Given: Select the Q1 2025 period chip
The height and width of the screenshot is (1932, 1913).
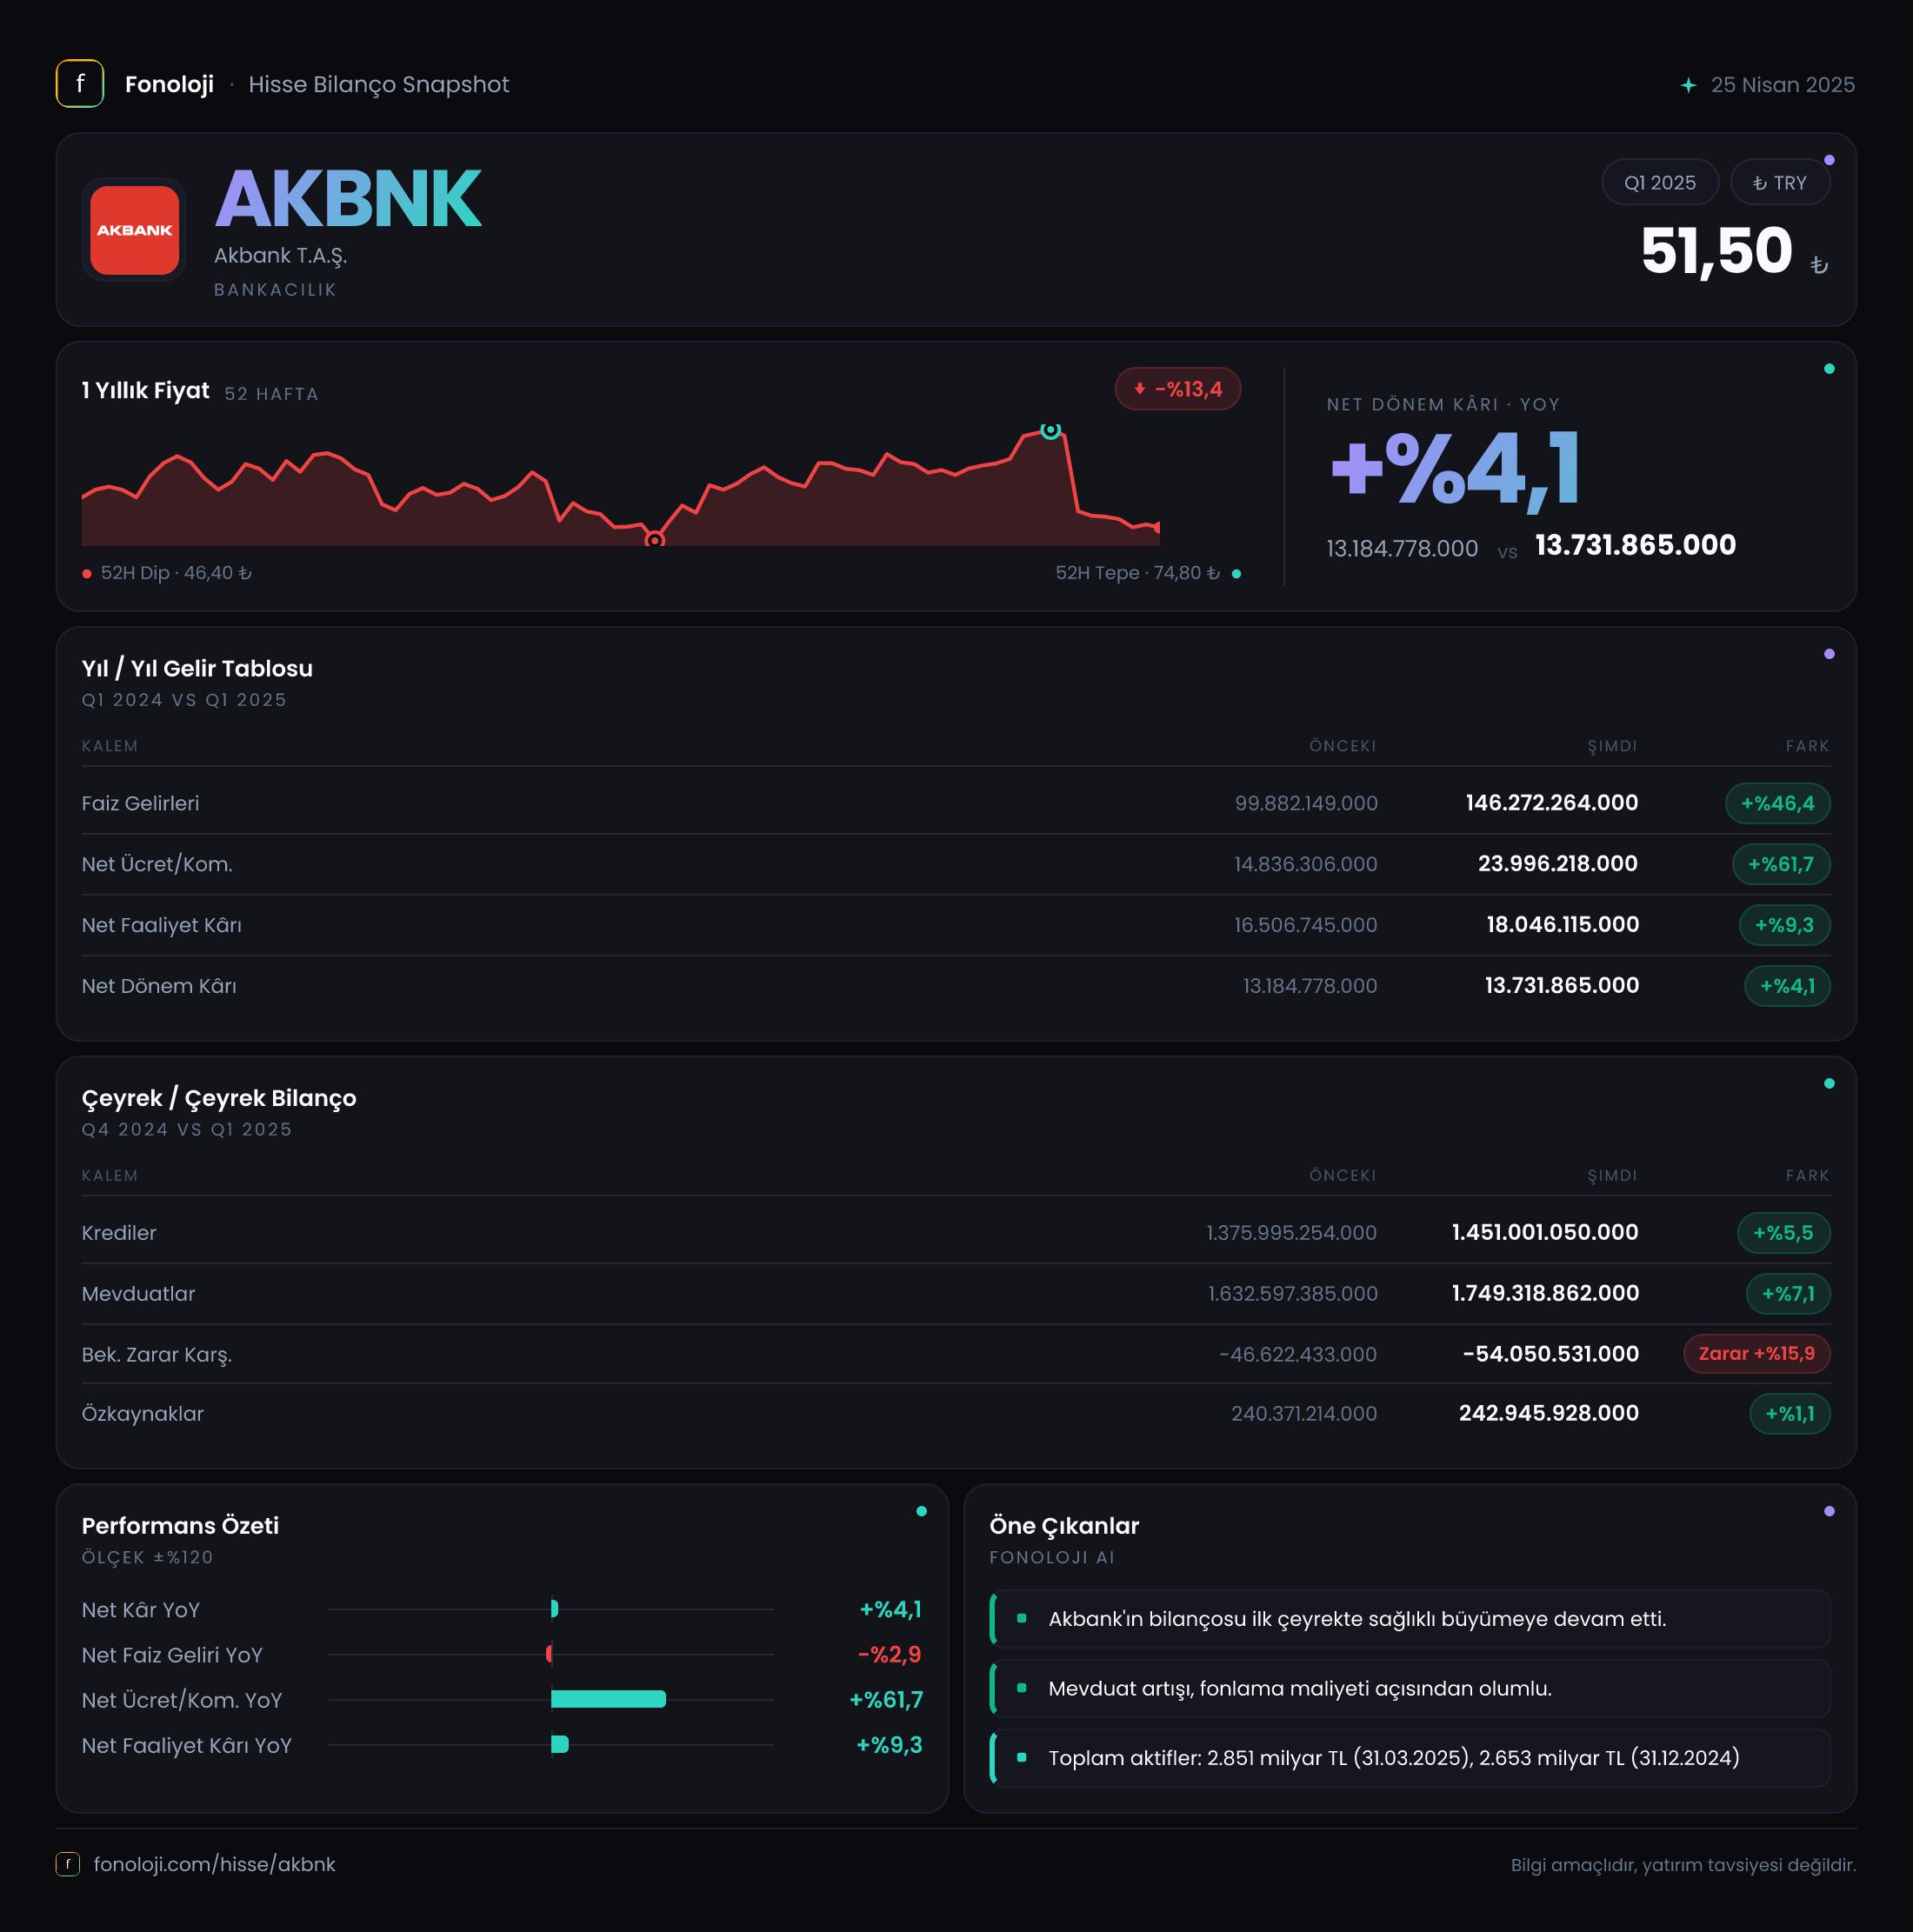Looking at the screenshot, I should [x=1660, y=183].
